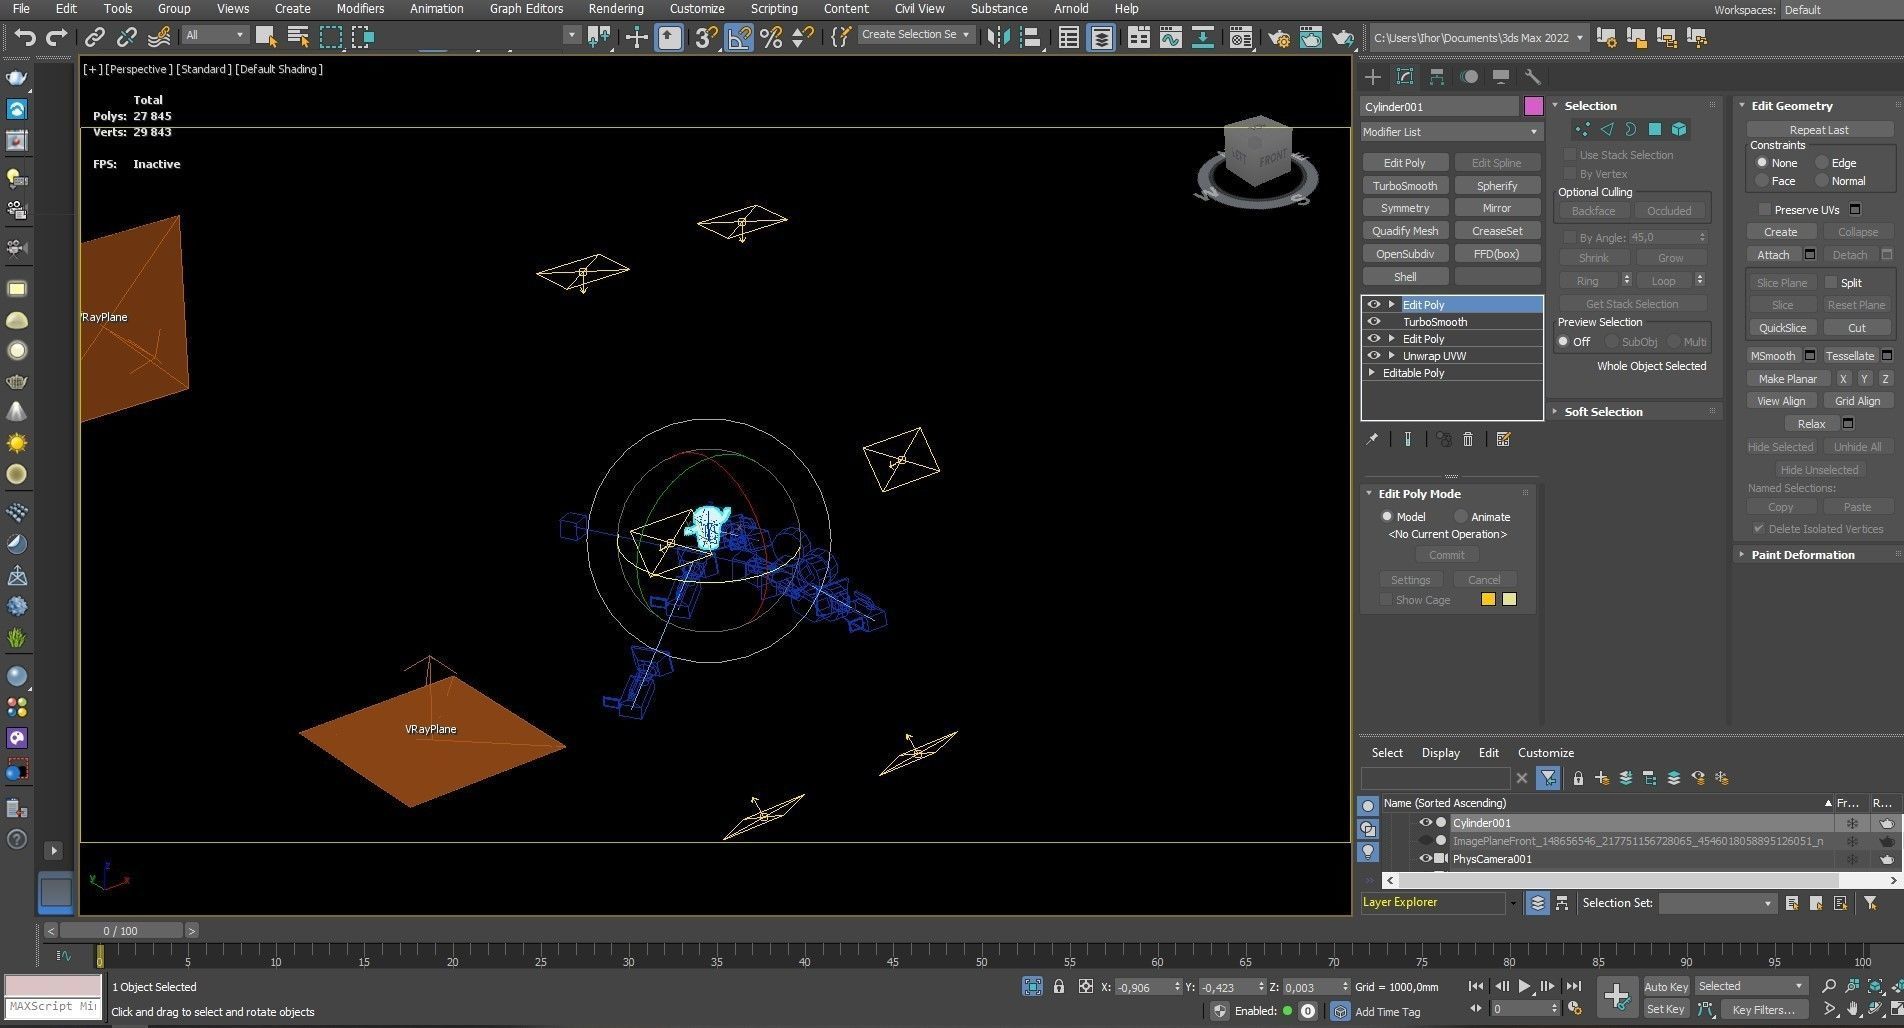Image resolution: width=1904 pixels, height=1028 pixels.
Task: Open the Scripting menu
Action: point(774,9)
